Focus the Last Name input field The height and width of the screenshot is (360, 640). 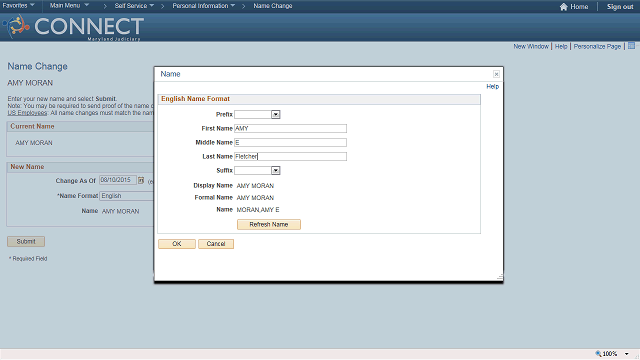[290, 156]
